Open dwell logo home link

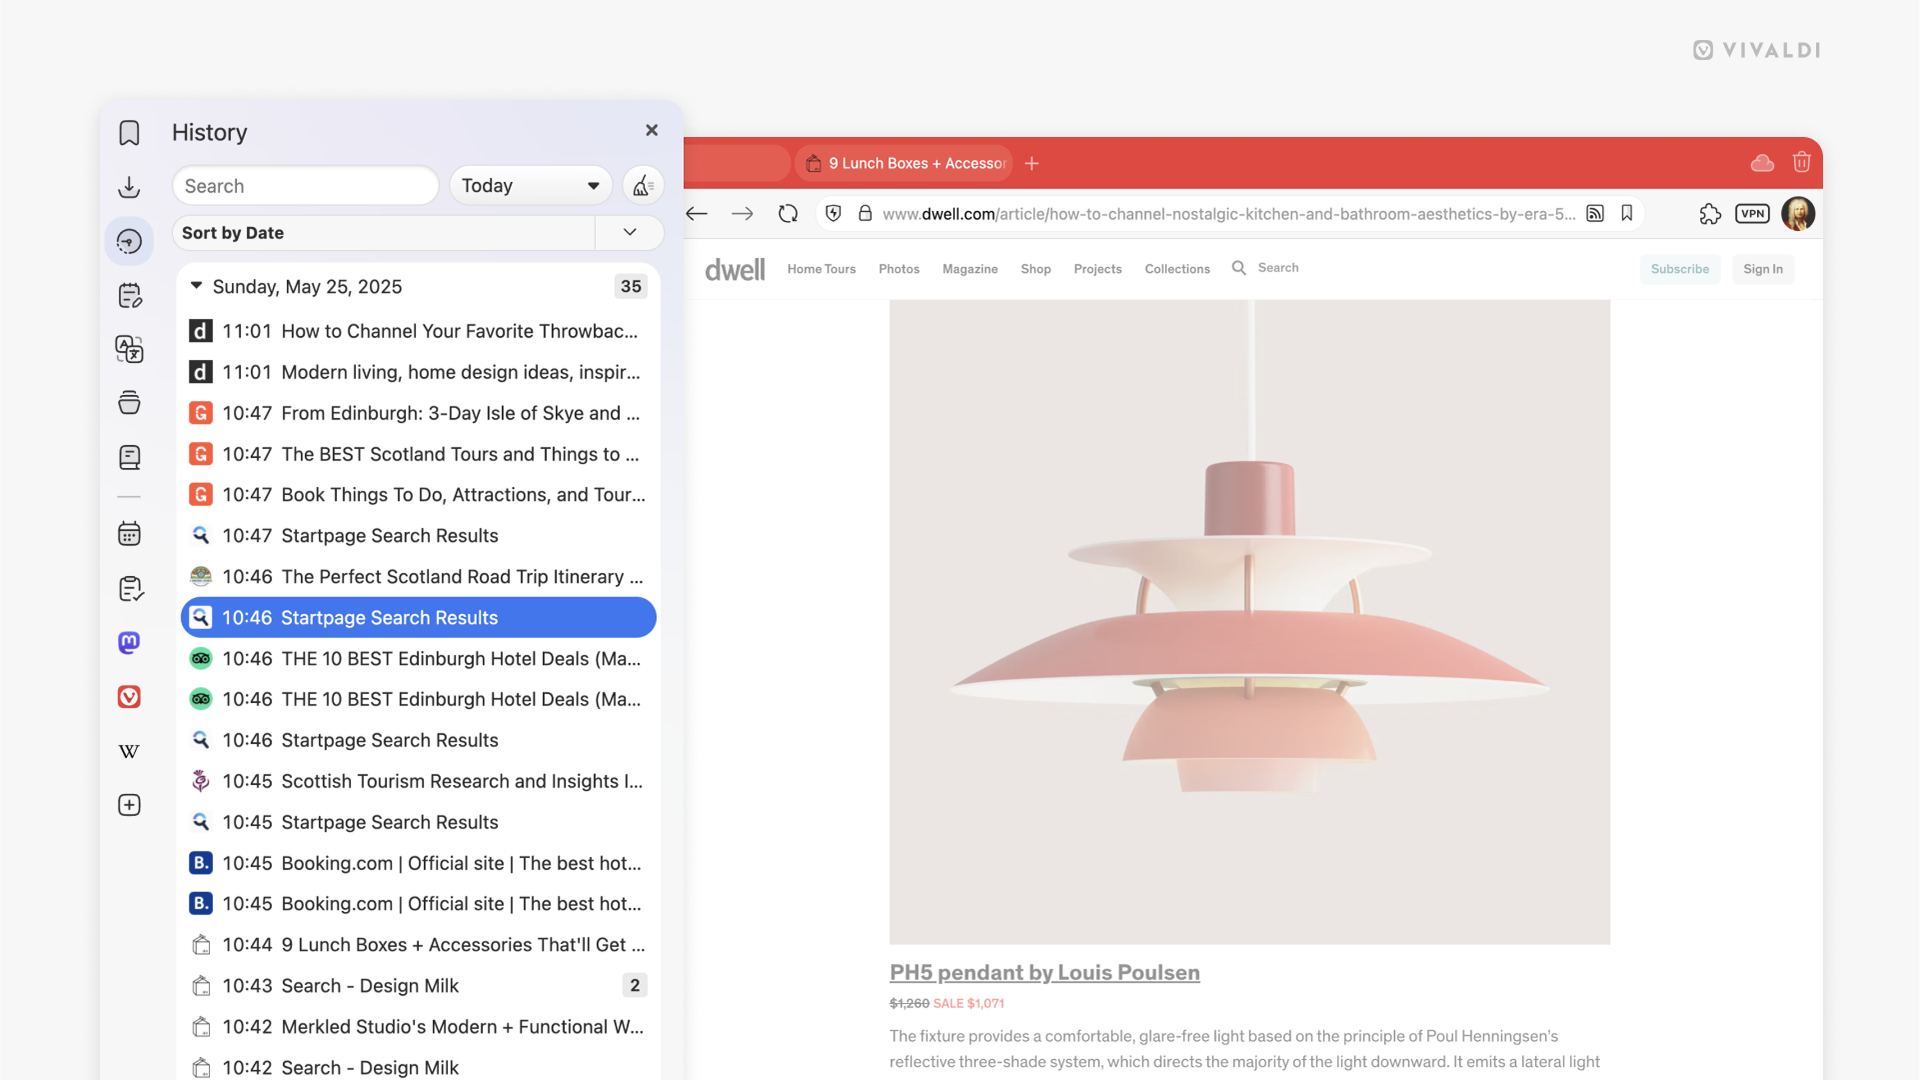tap(735, 269)
